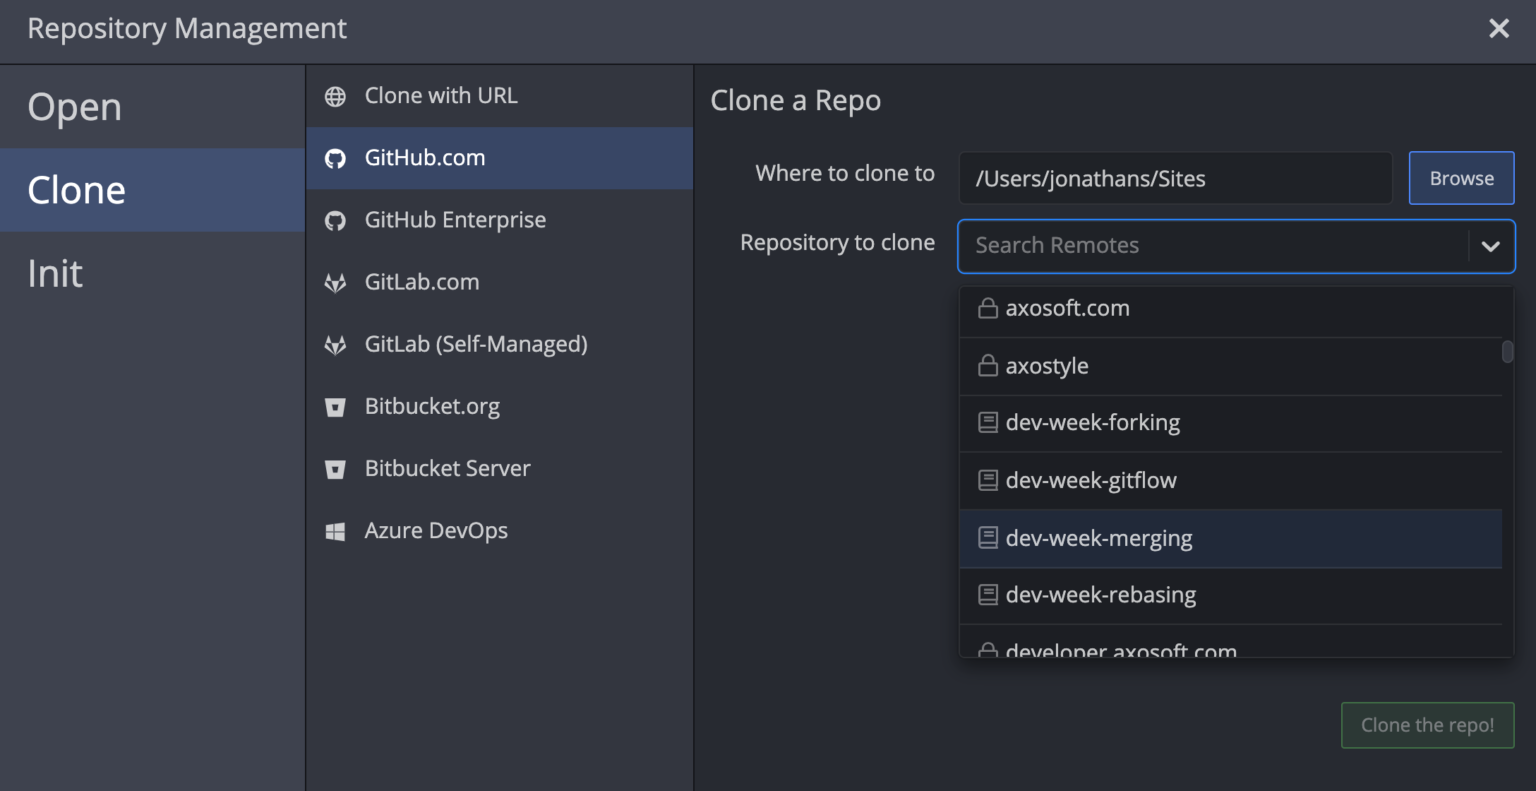The image size is (1536, 791).
Task: Click the dropdown list scrollbar
Action: click(x=1508, y=352)
